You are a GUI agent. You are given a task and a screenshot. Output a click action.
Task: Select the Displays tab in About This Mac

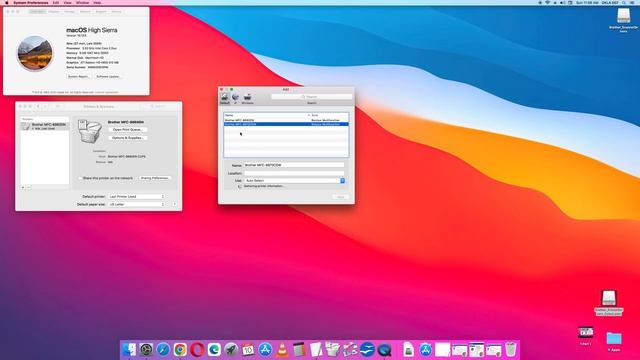54,12
